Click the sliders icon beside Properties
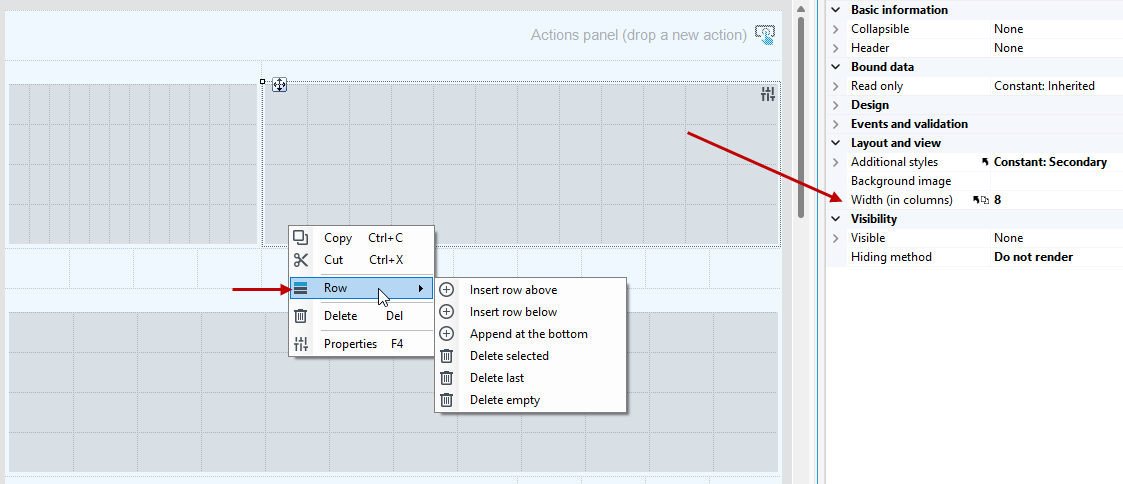Viewport: 1123px width, 484px height. [x=301, y=344]
